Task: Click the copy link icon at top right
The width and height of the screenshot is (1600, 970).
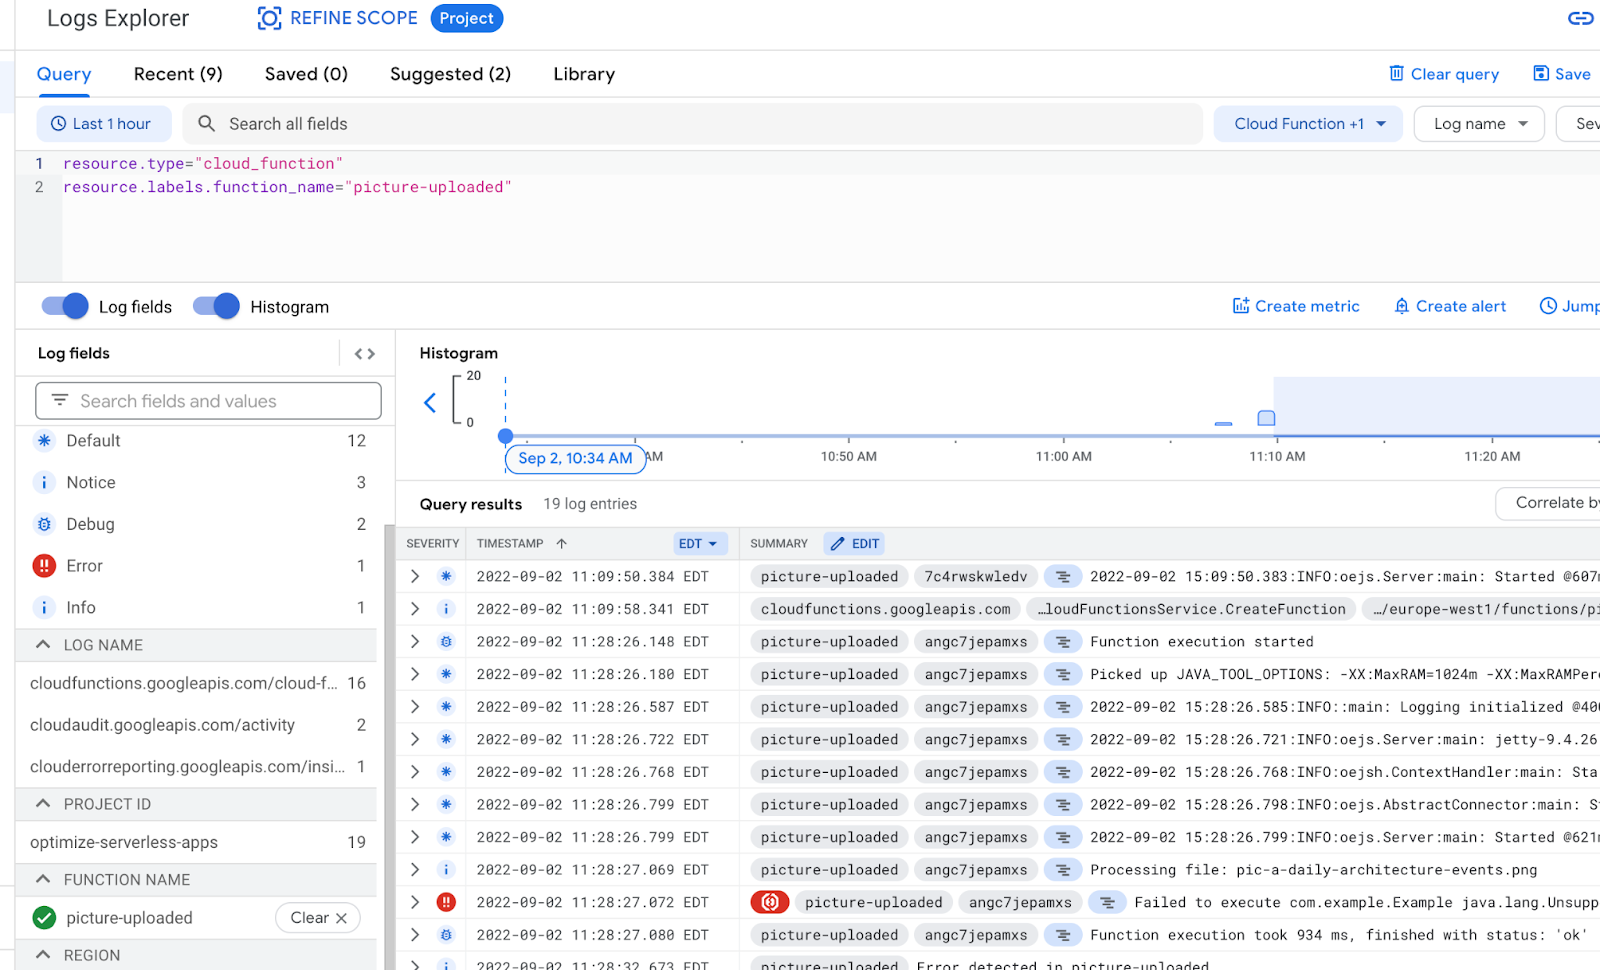Action: 1580,18
